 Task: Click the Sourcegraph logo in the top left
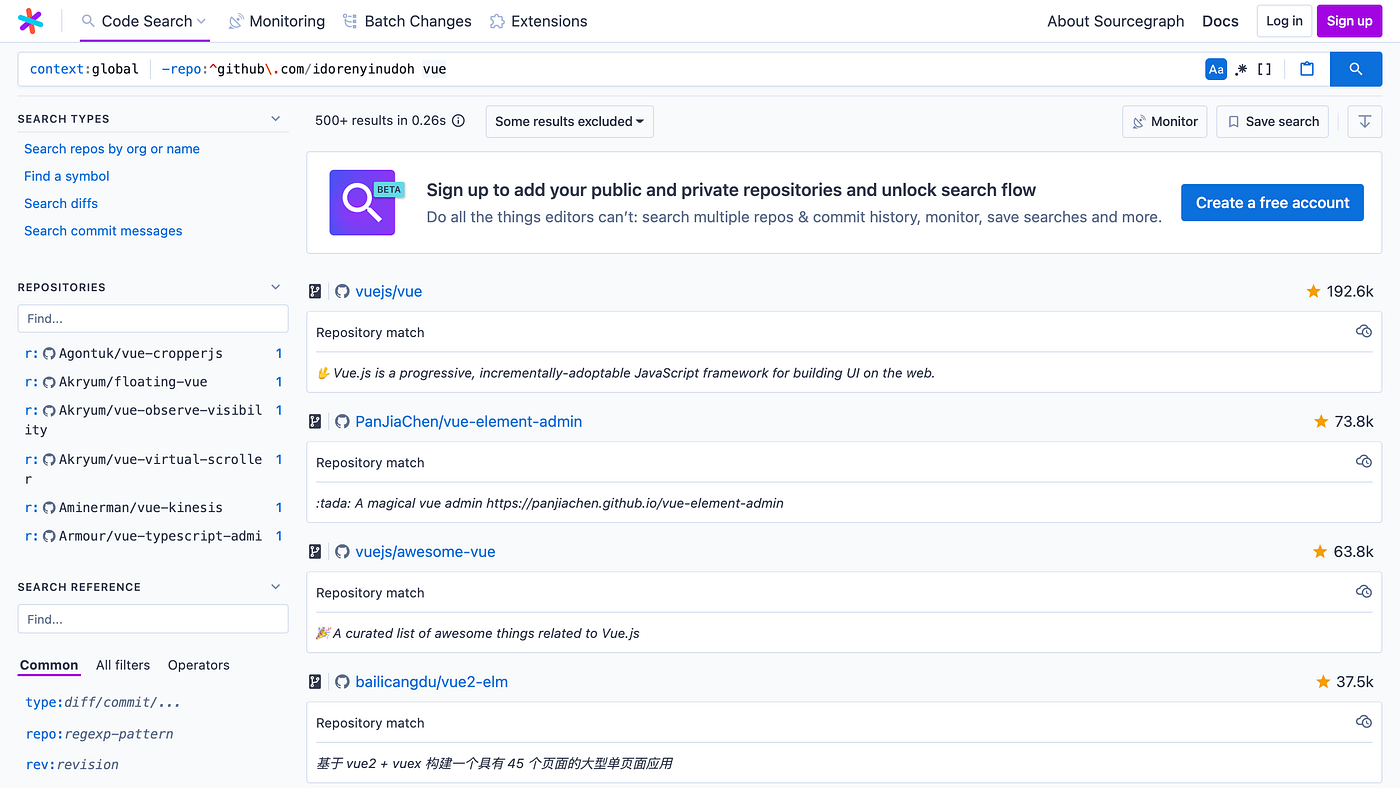tap(30, 20)
